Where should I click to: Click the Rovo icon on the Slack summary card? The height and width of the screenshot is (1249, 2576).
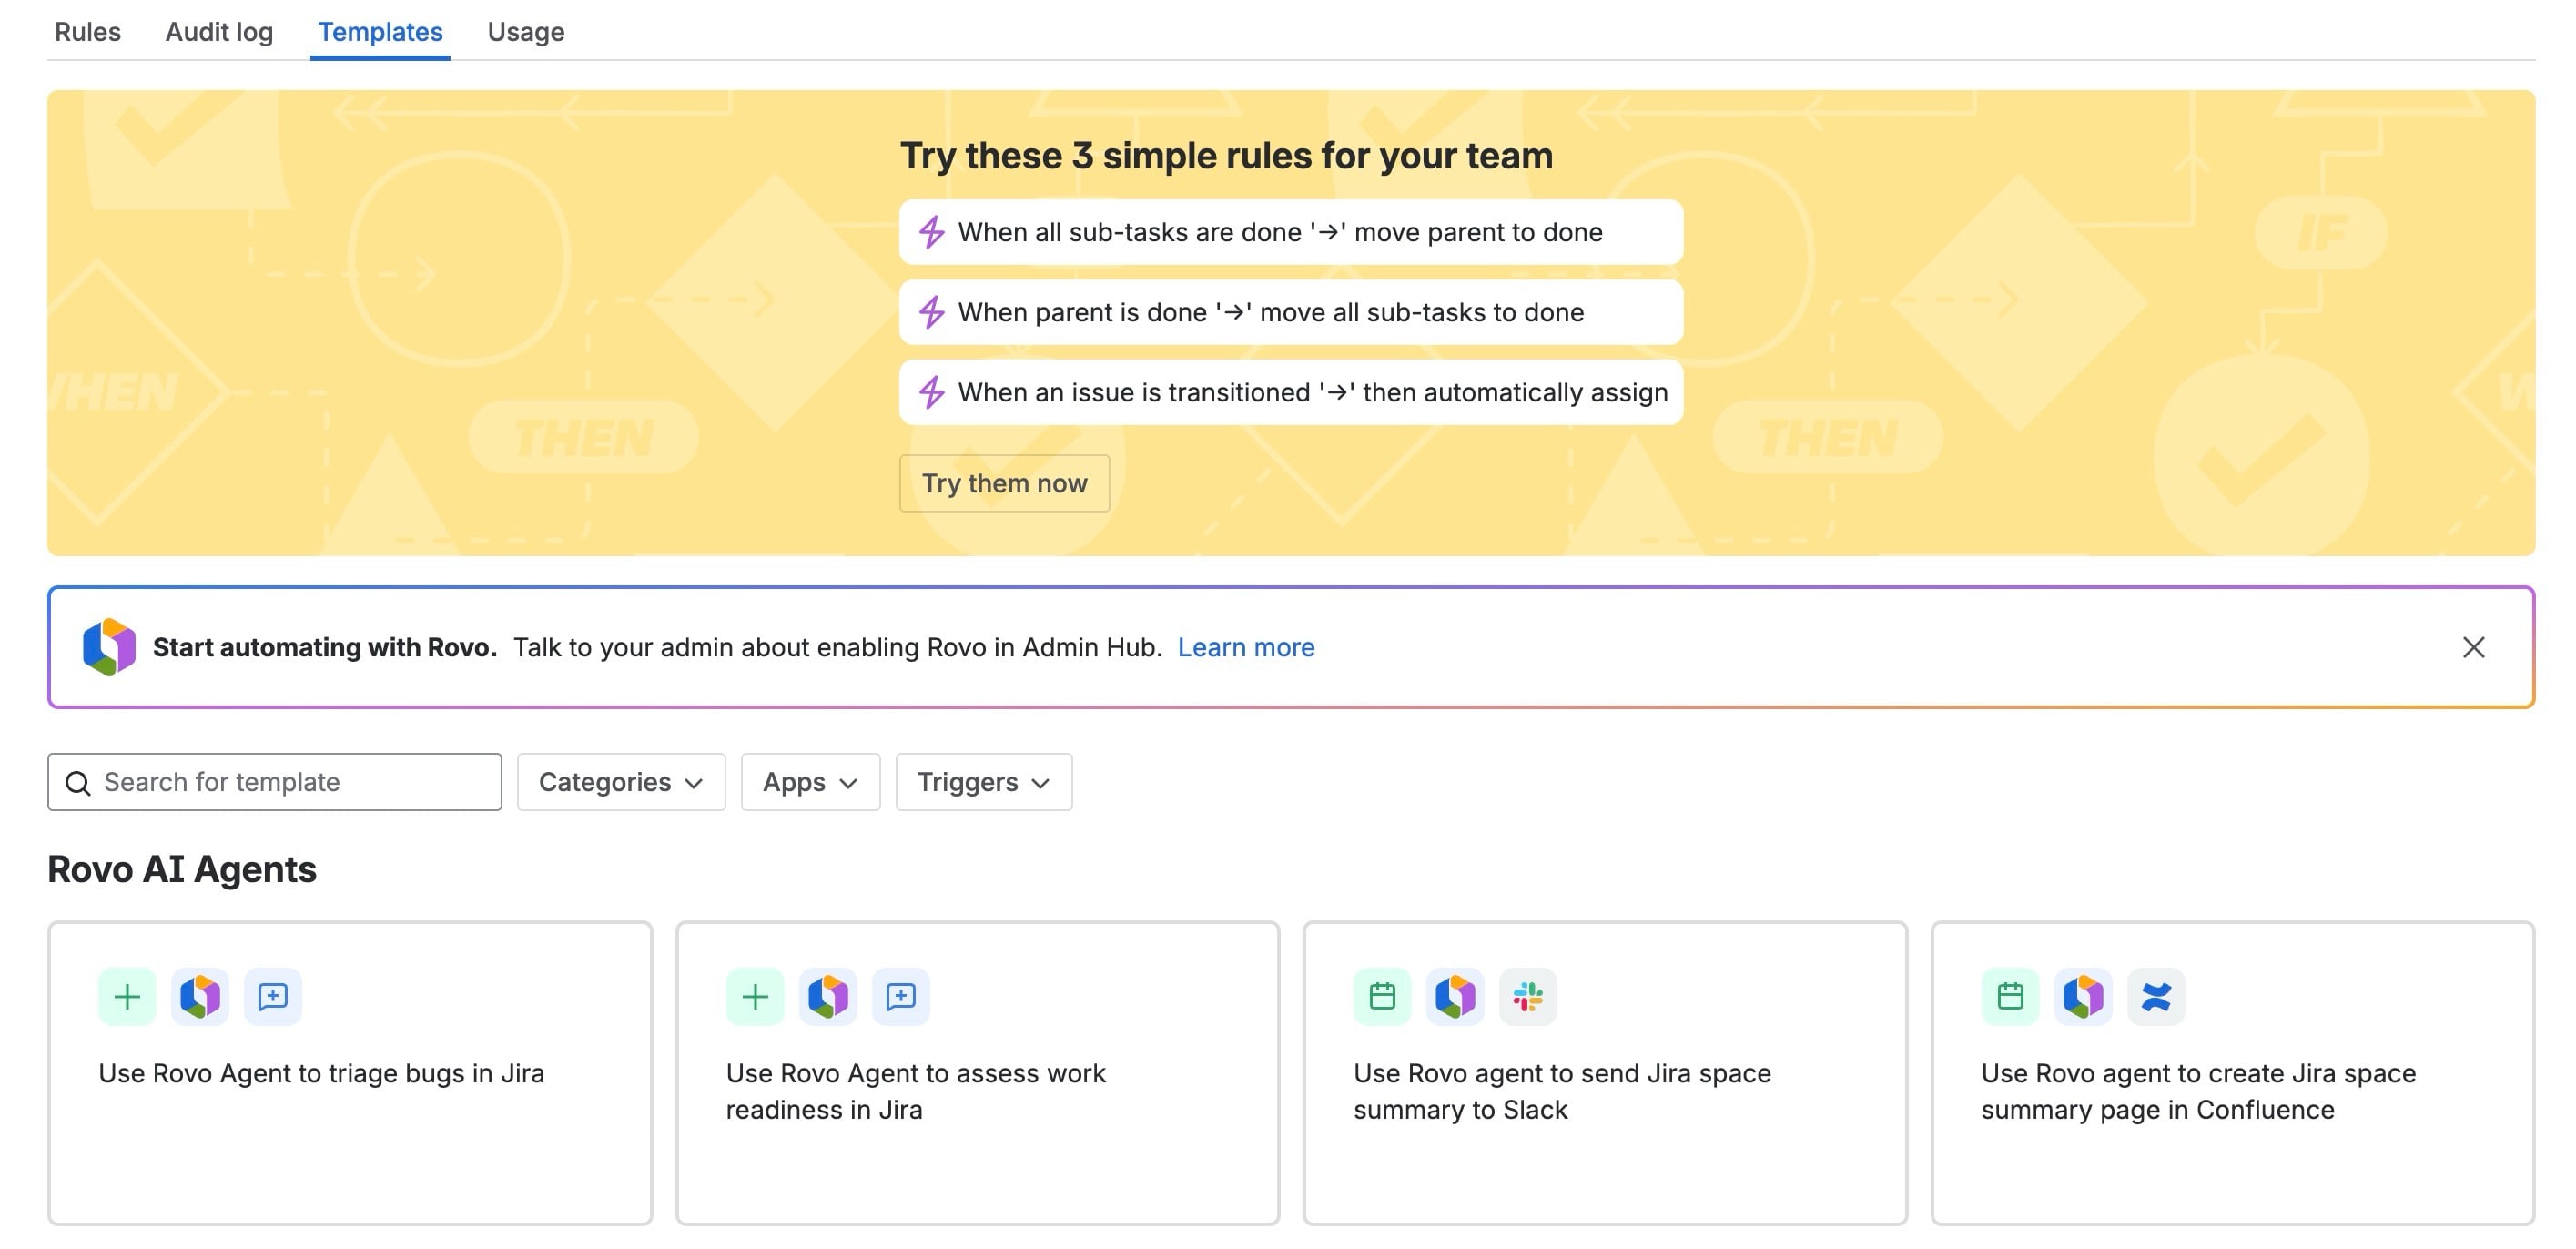pos(1455,996)
